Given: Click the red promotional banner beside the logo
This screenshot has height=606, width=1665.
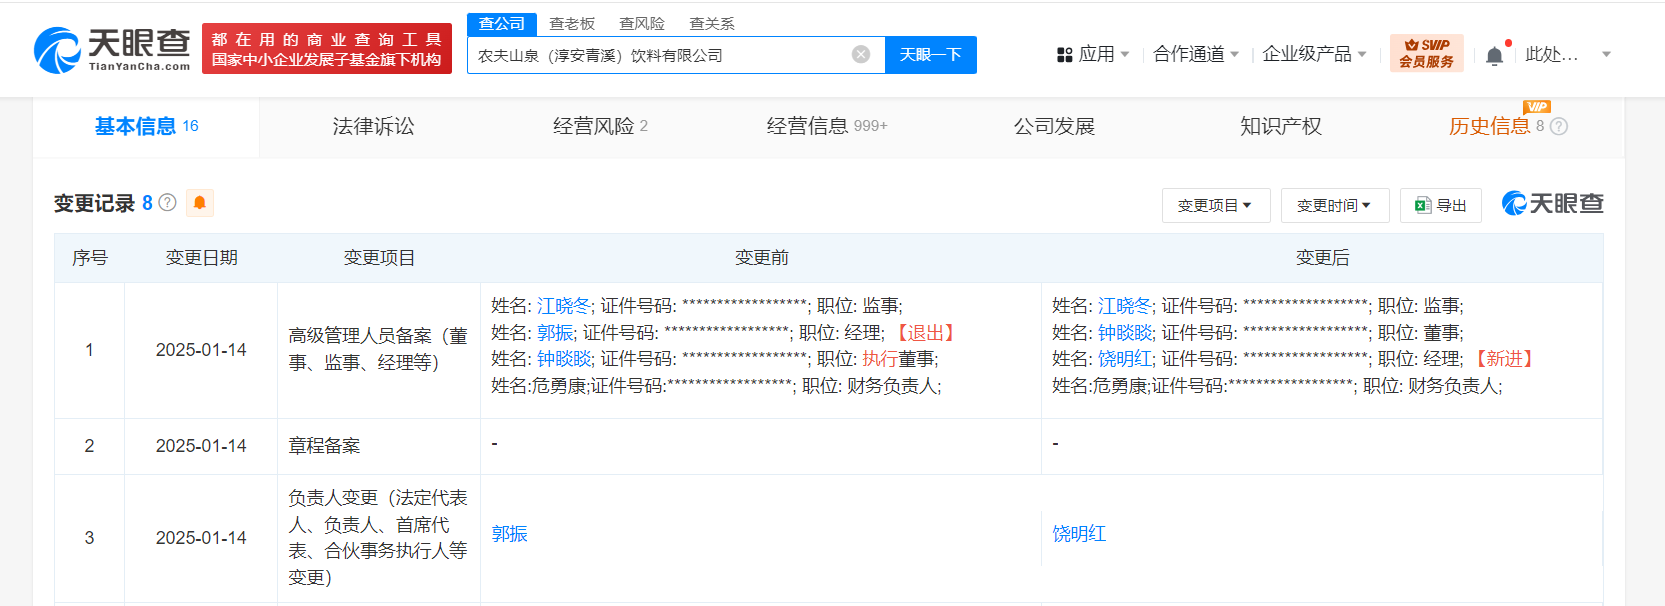Looking at the screenshot, I should click(x=327, y=49).
